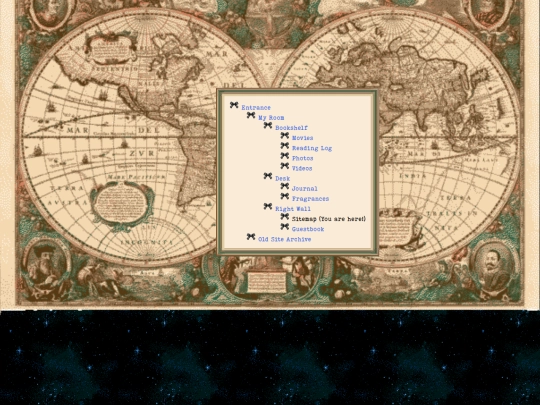This screenshot has width=540, height=405.
Task: Open the Guestbook link
Action: point(308,229)
